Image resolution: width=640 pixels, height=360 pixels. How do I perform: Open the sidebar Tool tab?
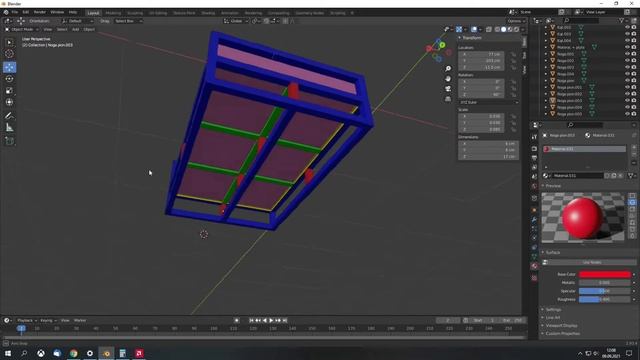pyautogui.click(x=524, y=55)
